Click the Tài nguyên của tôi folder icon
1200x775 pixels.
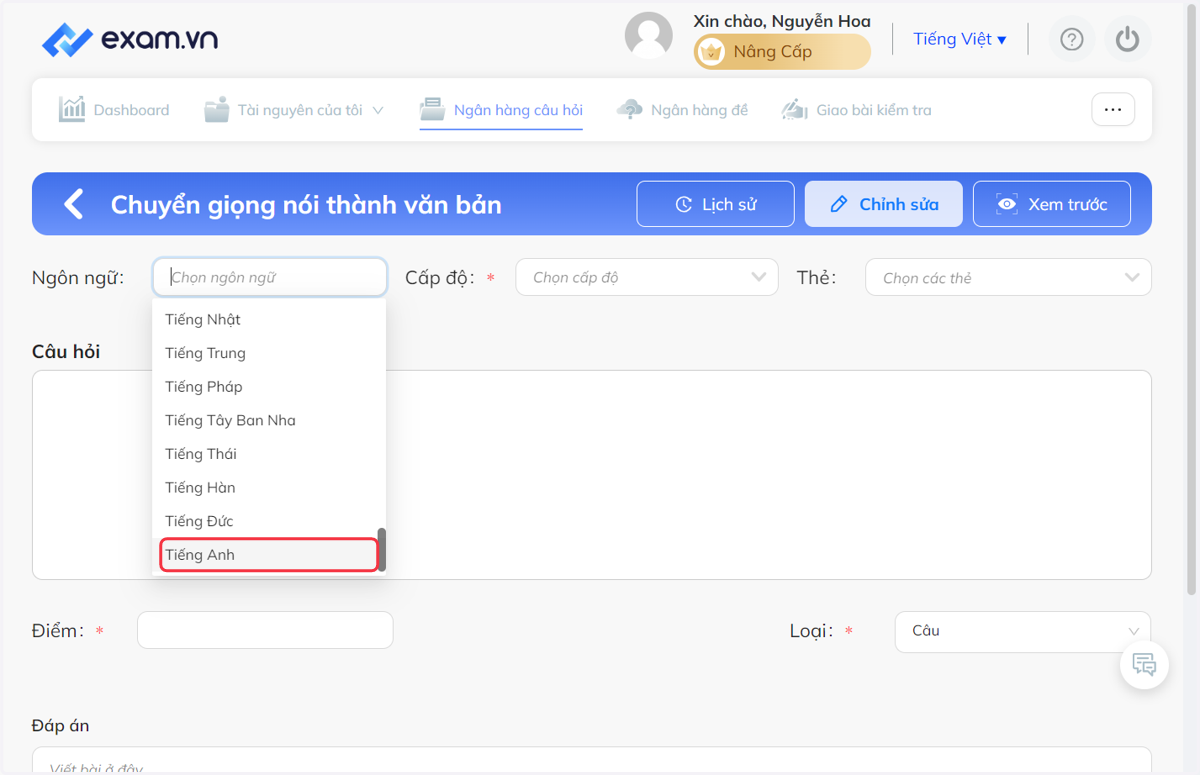(x=216, y=109)
